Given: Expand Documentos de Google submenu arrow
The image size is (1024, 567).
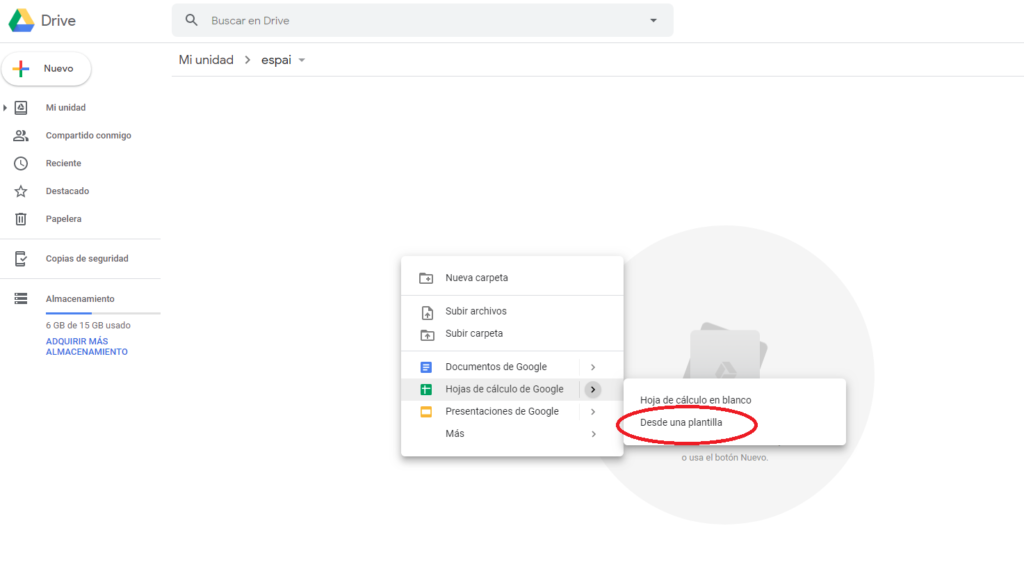Looking at the screenshot, I should point(593,367).
